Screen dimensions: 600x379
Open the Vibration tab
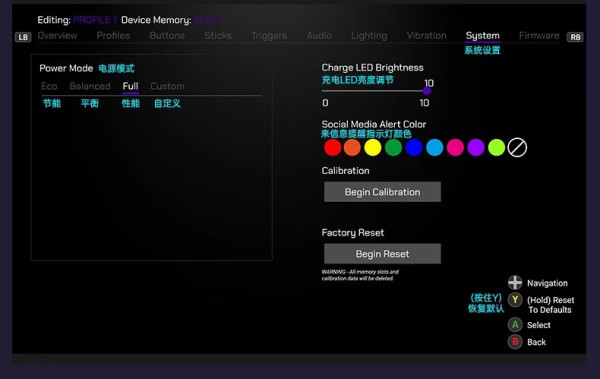click(426, 36)
